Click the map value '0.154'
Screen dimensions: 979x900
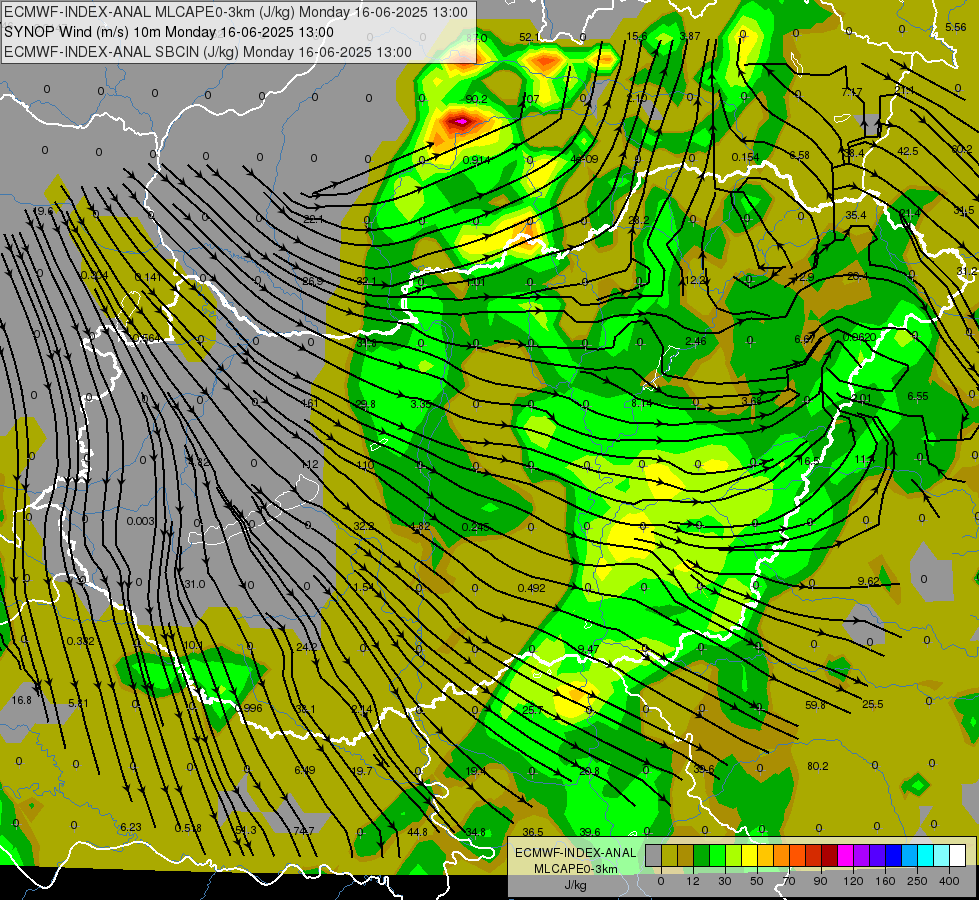coord(745,157)
